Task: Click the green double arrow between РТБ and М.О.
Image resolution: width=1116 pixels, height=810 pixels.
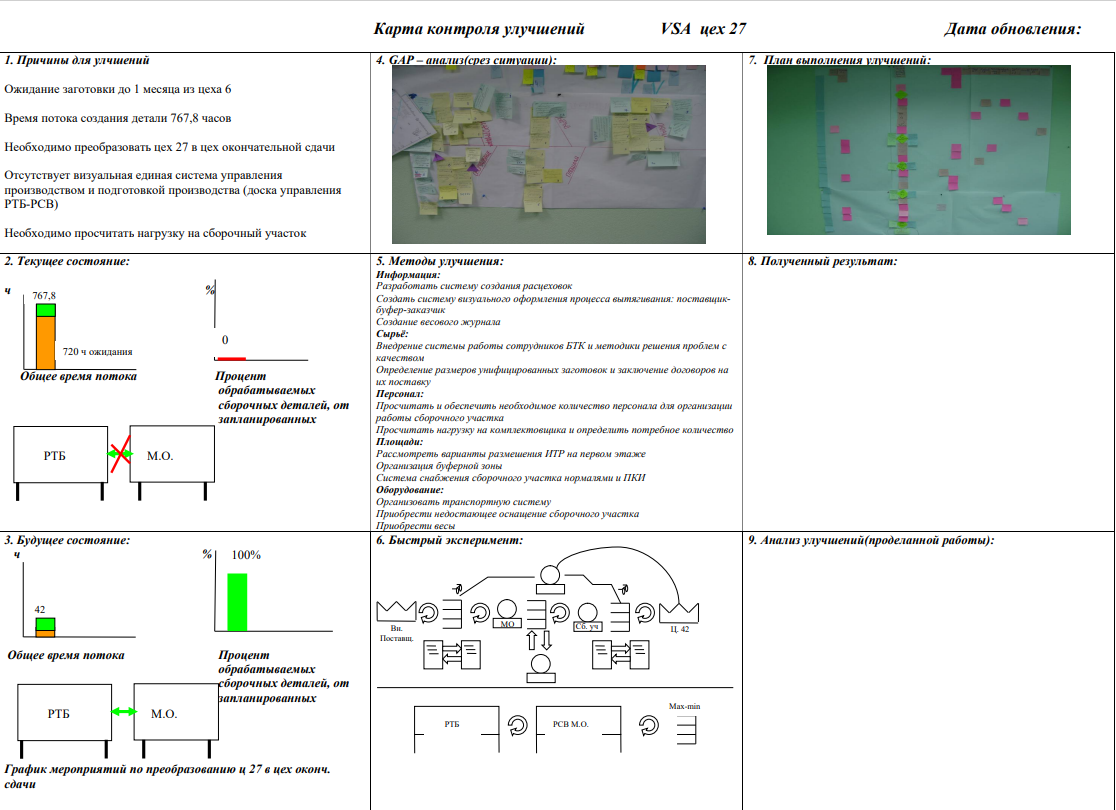Action: [124, 711]
